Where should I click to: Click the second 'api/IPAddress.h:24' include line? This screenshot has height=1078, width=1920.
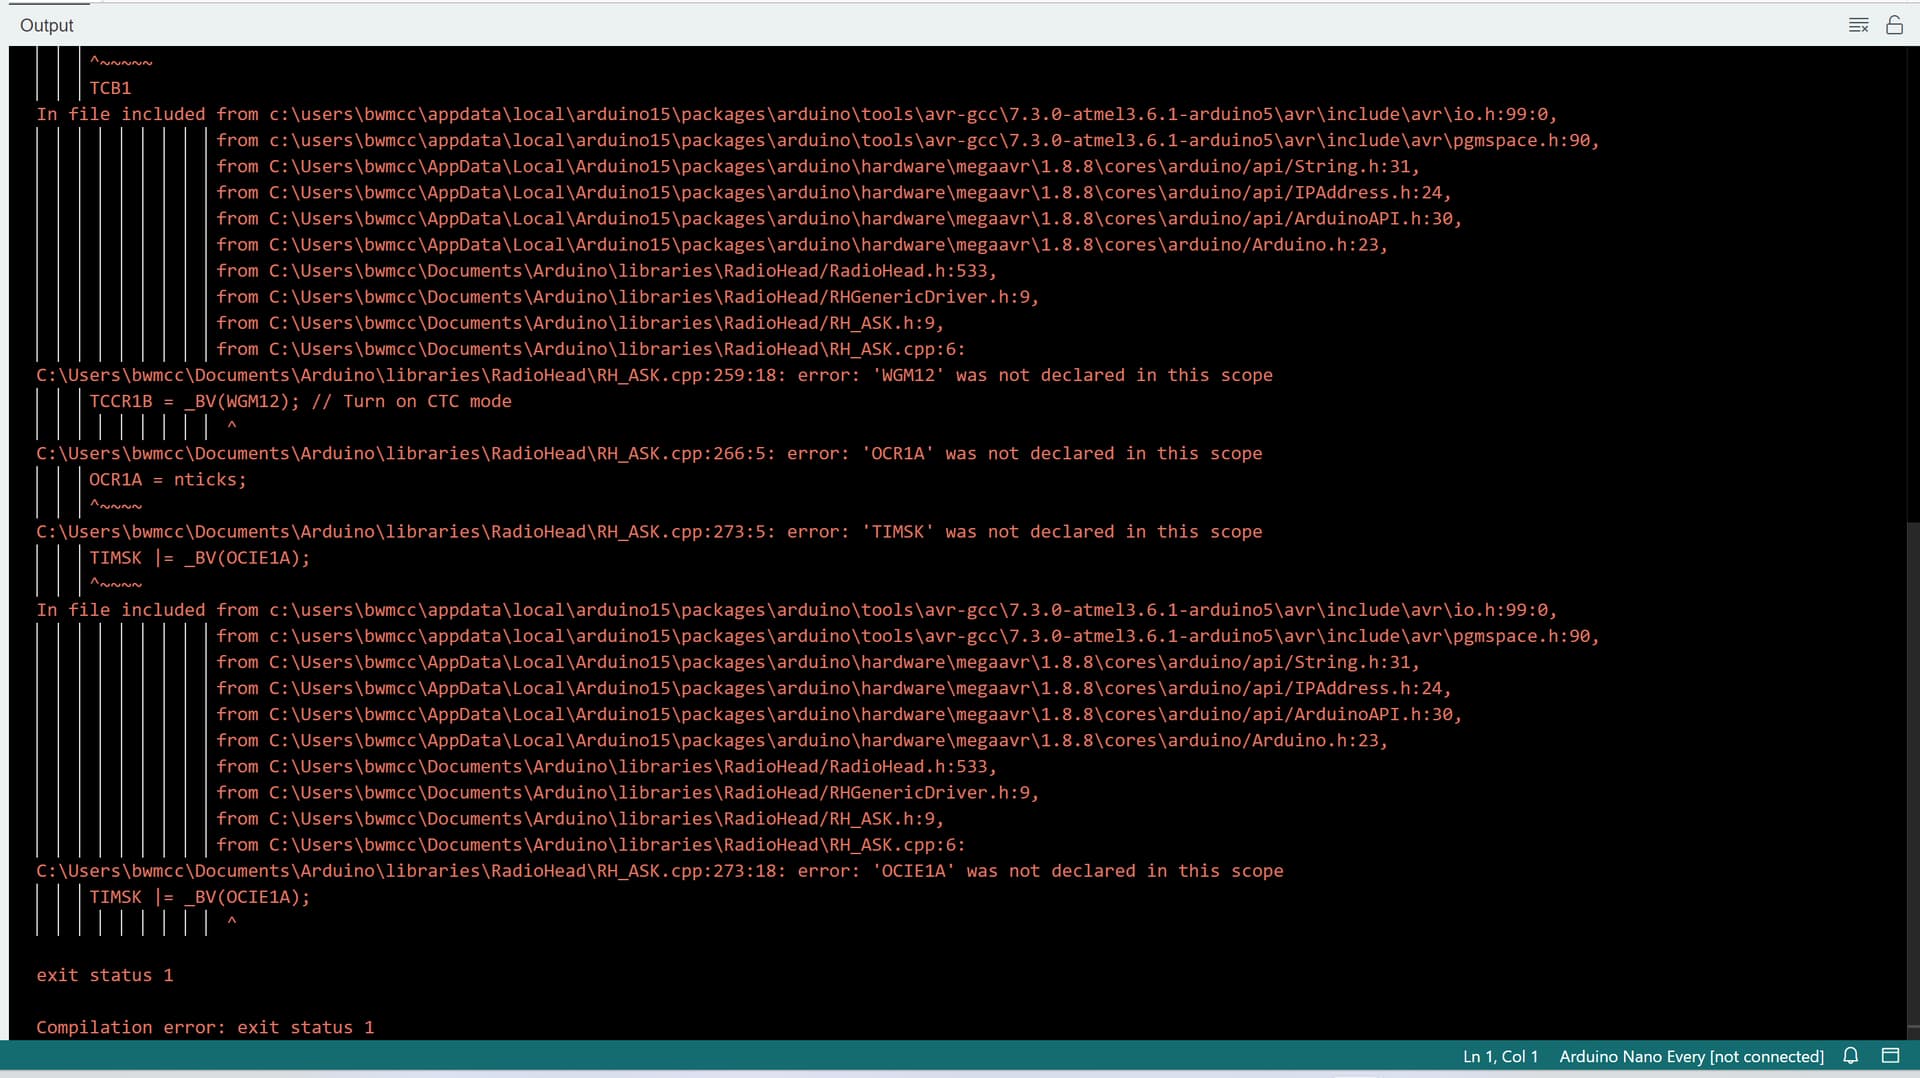(x=834, y=688)
